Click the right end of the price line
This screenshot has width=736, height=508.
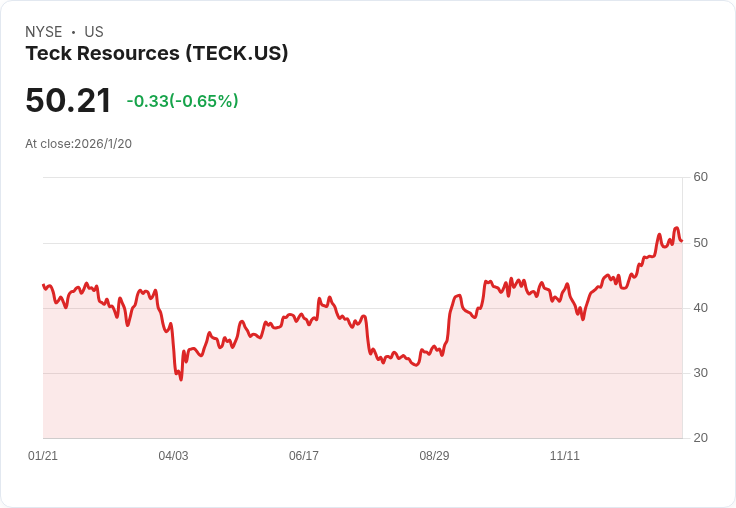[682, 240]
